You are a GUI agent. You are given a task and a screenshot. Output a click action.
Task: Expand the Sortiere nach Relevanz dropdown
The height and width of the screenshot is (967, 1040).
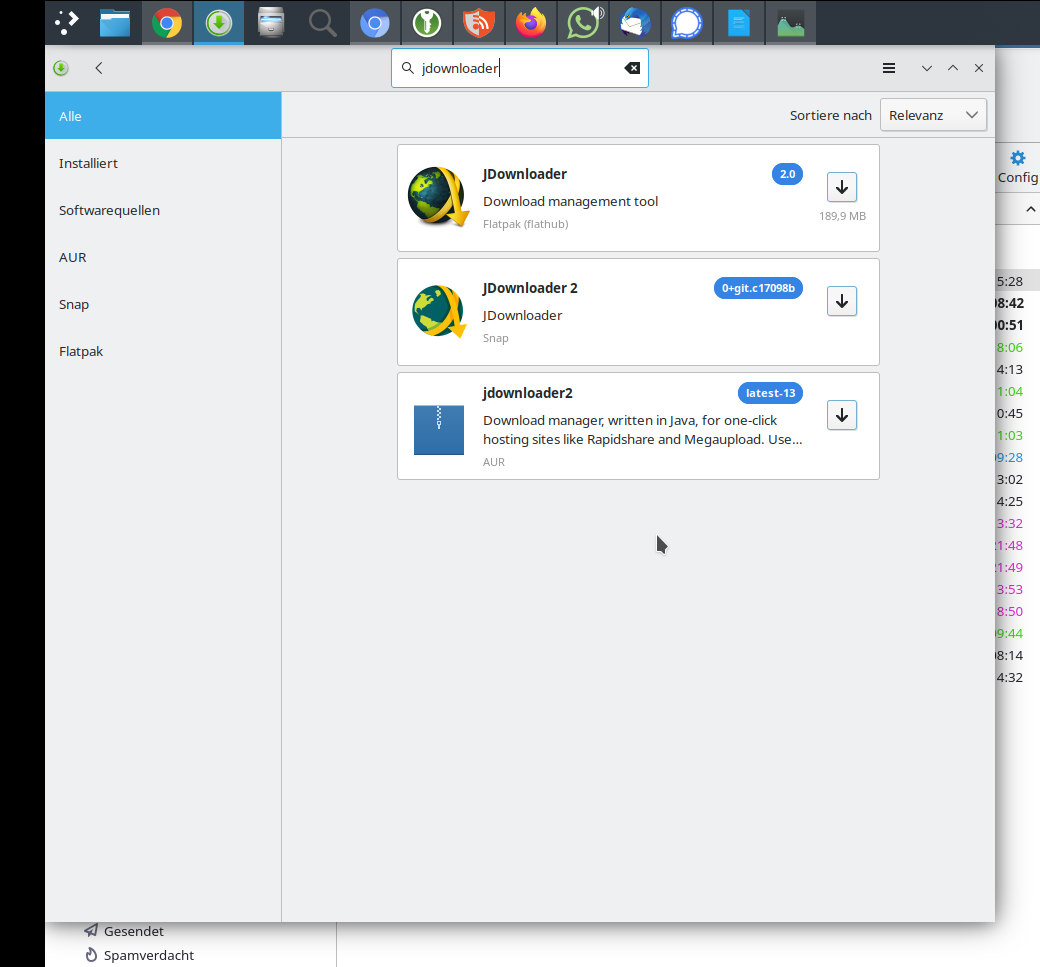[933, 115]
